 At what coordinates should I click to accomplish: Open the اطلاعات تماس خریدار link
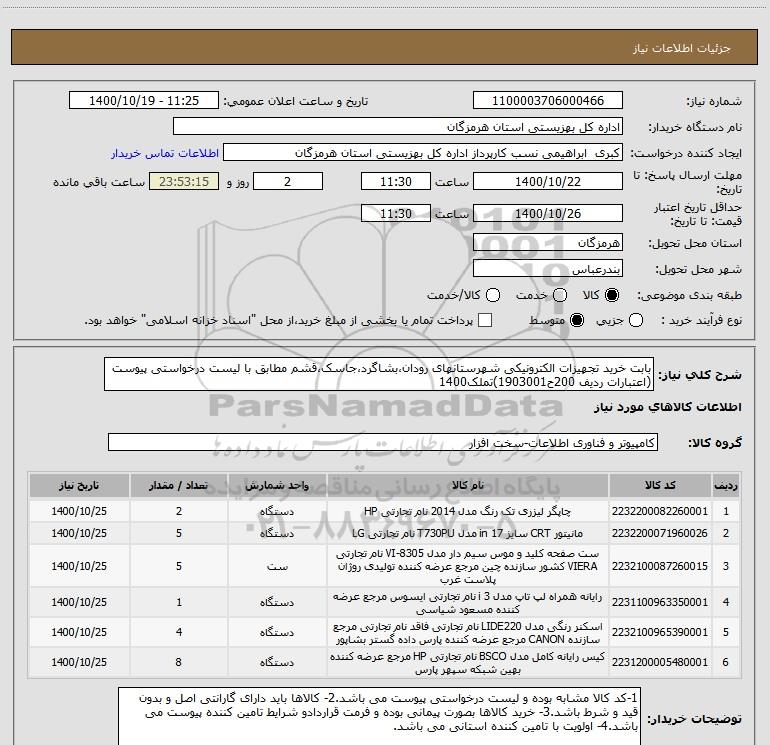click(x=165, y=153)
